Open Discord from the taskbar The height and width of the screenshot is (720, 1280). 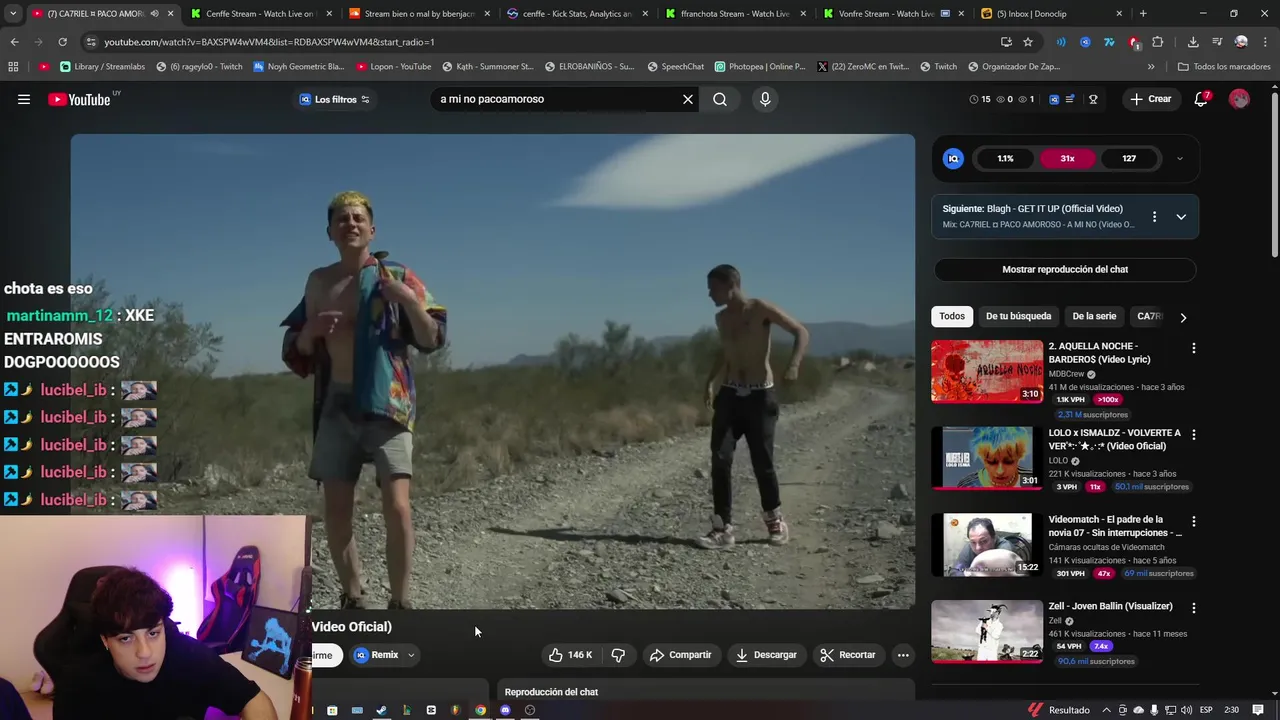[505, 710]
